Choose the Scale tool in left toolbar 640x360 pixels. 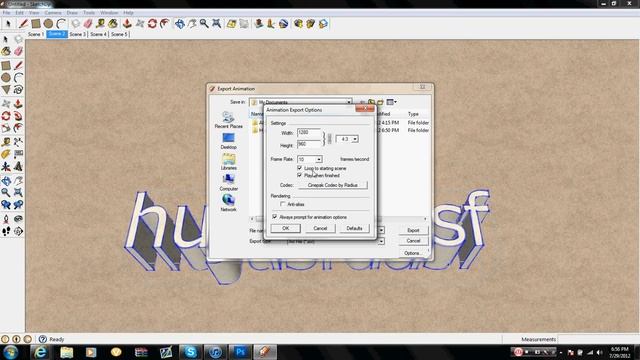(6, 128)
